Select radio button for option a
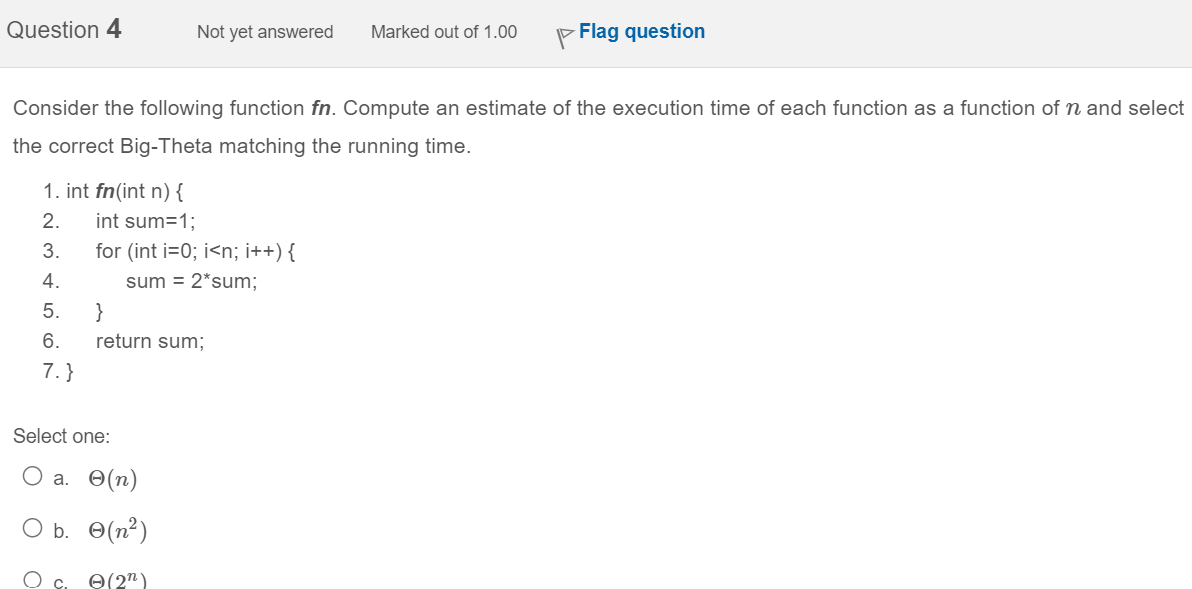Image resolution: width=1192 pixels, height=589 pixels. [x=33, y=477]
